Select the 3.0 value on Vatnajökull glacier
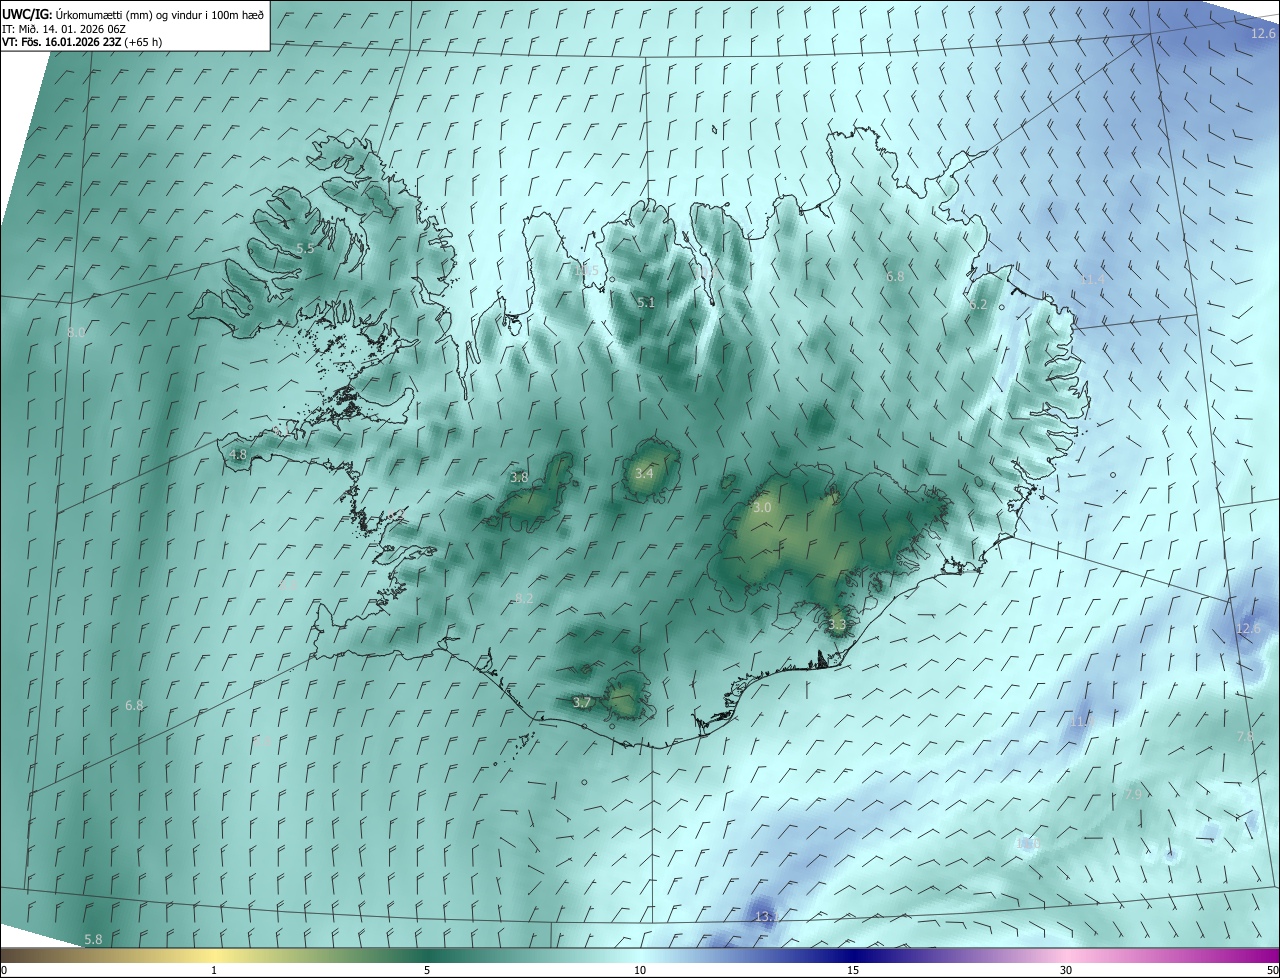 click(762, 508)
